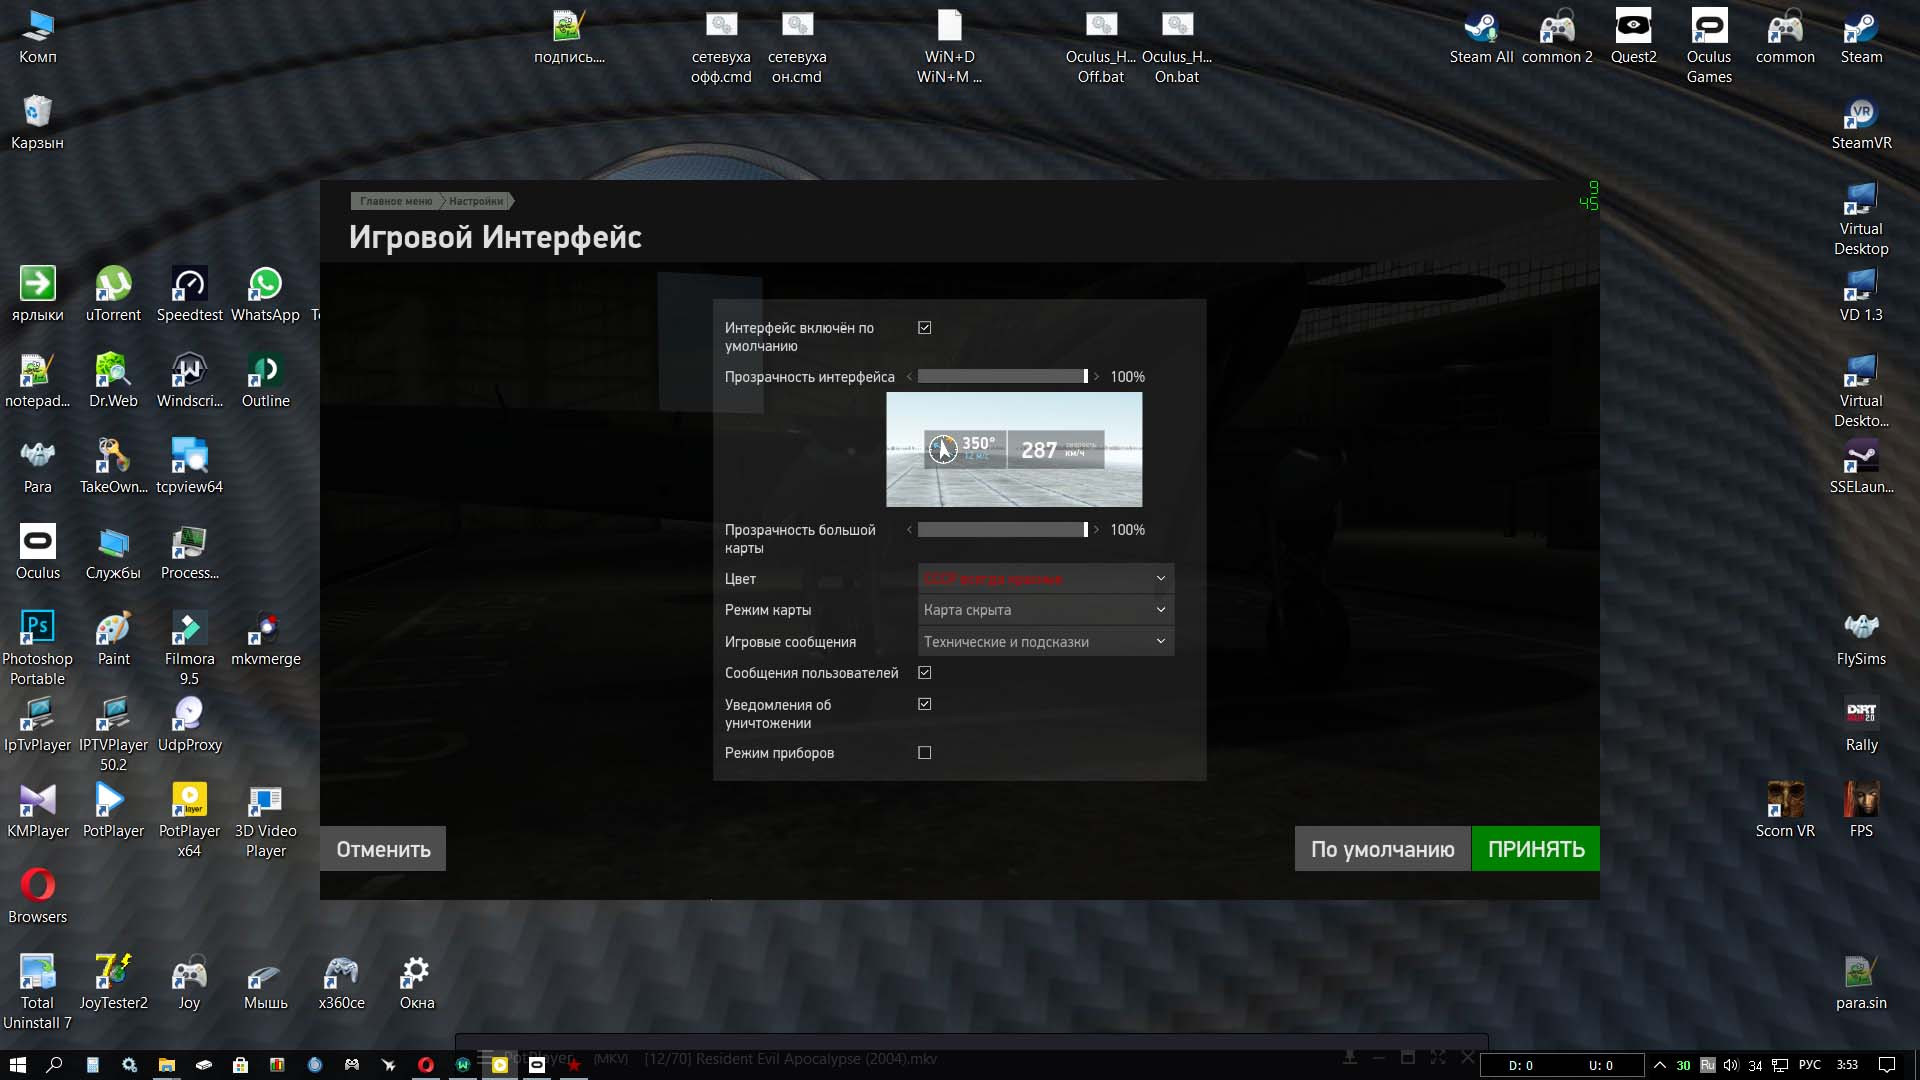The width and height of the screenshot is (1920, 1080).
Task: Open the 'сетевуха офф.cmd' file icon
Action: point(721,46)
